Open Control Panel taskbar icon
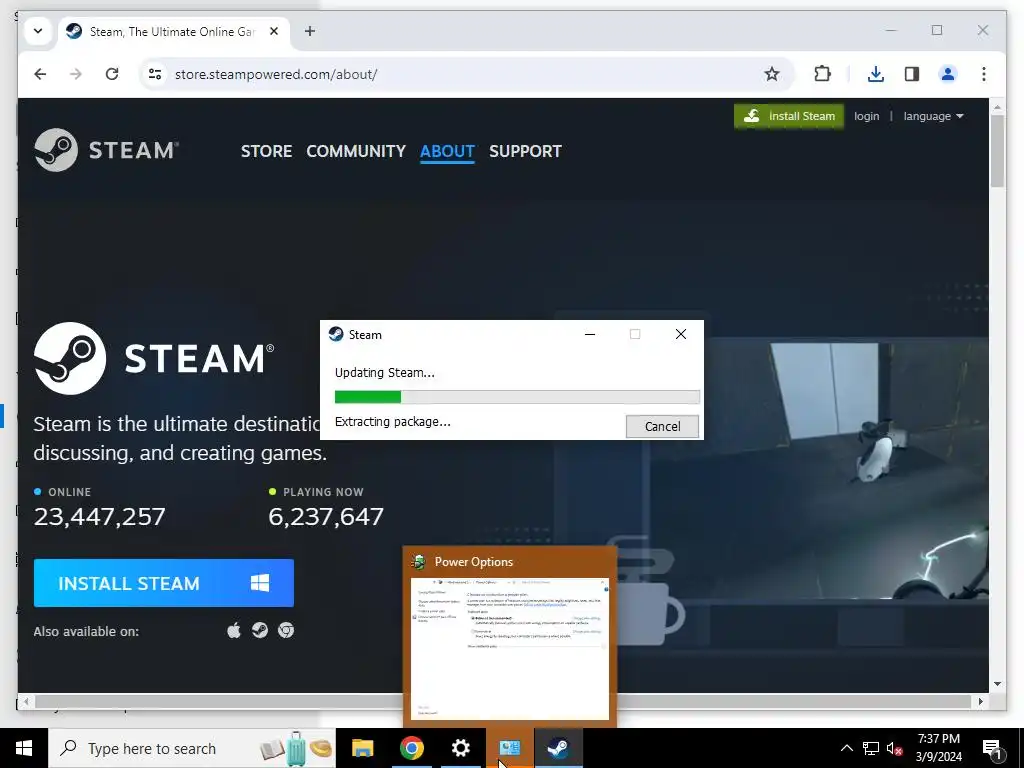The image size is (1024, 768). pos(509,748)
